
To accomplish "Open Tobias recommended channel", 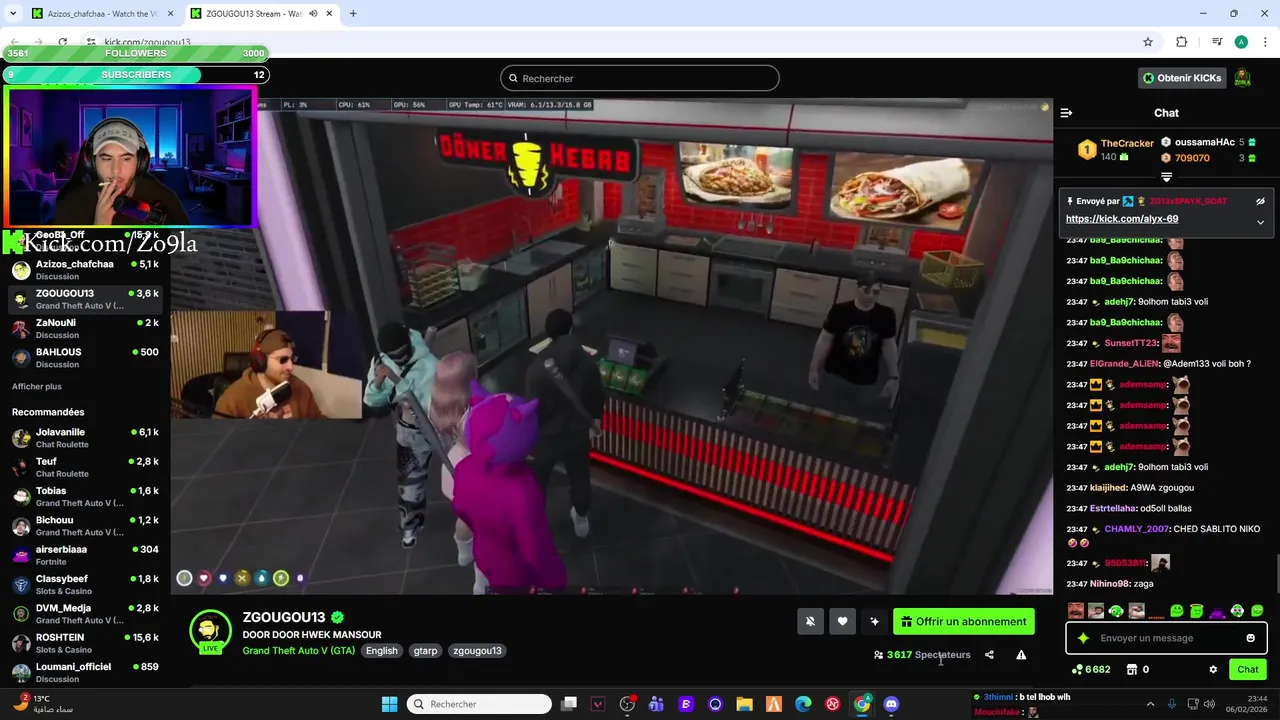I will click(85, 496).
